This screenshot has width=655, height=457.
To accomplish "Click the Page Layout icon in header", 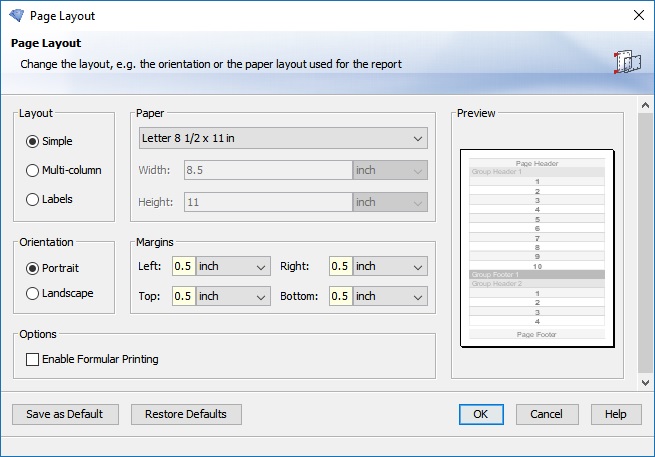I will [x=627, y=60].
